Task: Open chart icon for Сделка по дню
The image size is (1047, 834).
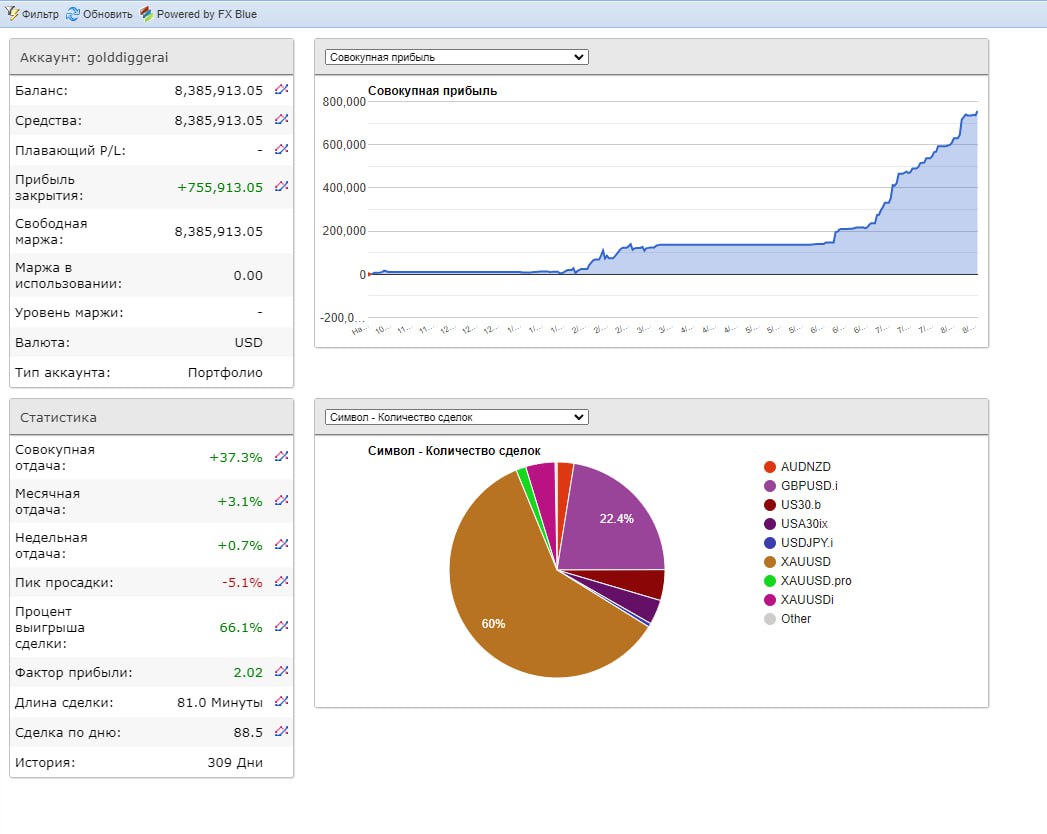Action: (x=281, y=732)
